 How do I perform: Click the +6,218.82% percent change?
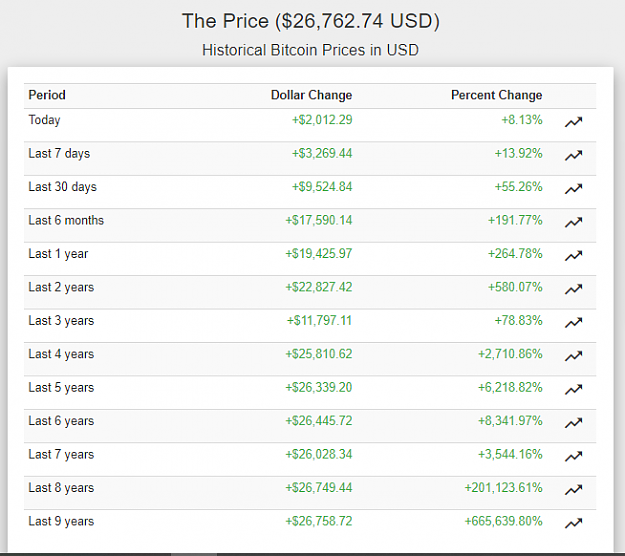[x=511, y=388]
